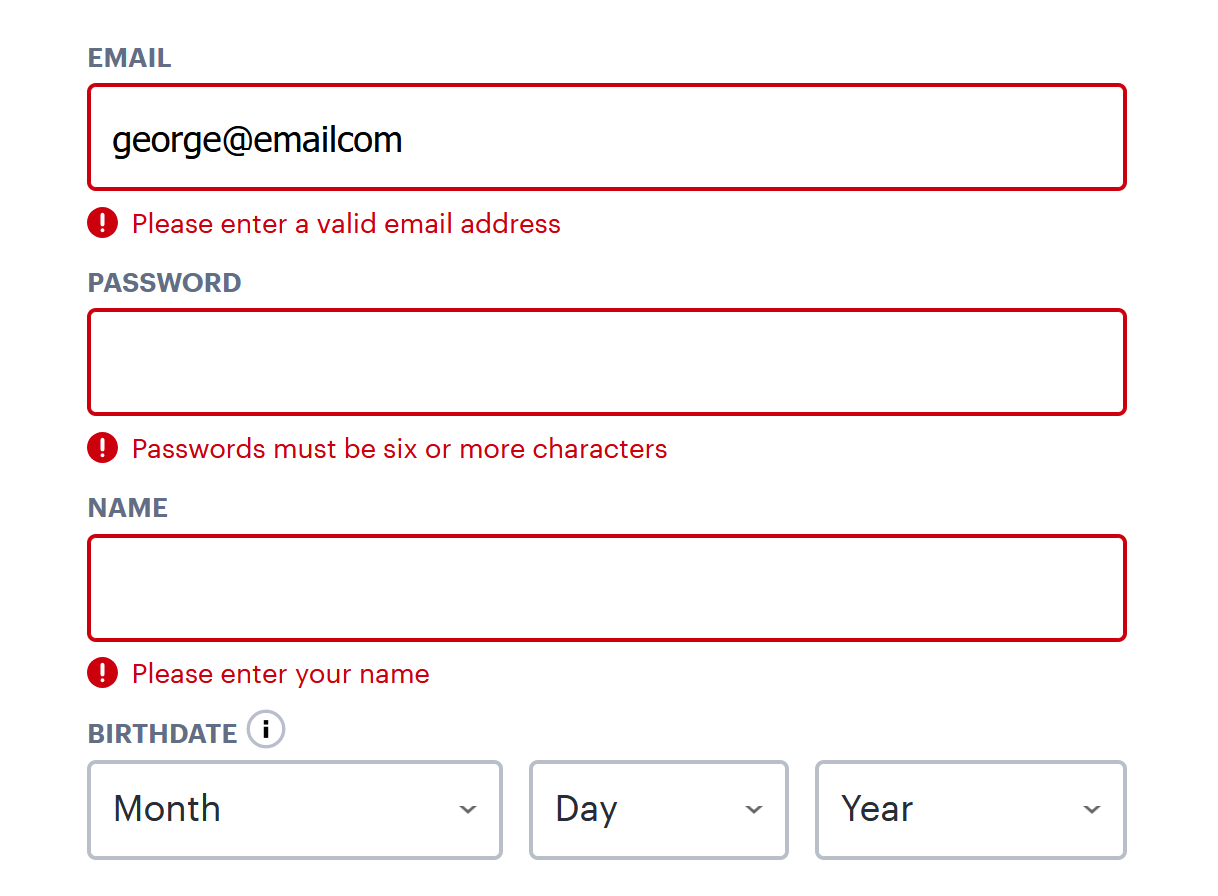Click the error icon beside the name warning
The height and width of the screenshot is (896, 1218).
(x=102, y=673)
